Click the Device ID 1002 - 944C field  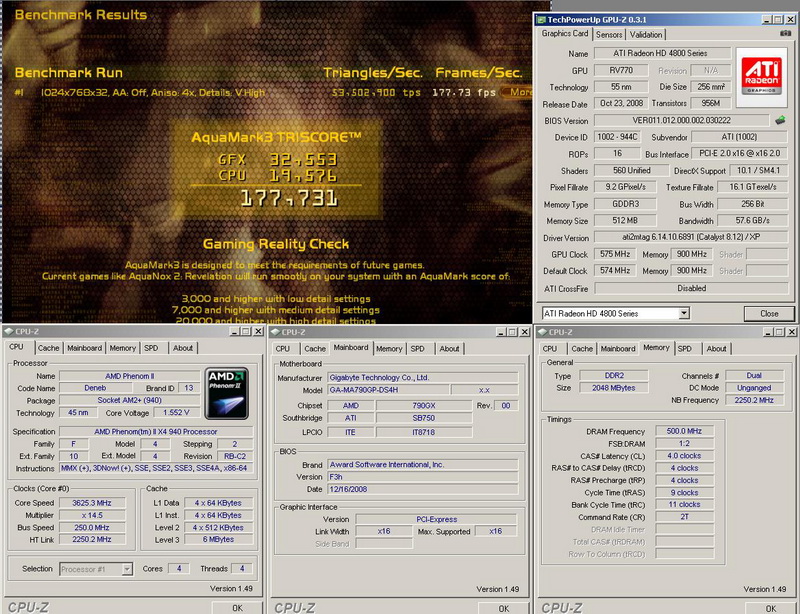click(617, 137)
